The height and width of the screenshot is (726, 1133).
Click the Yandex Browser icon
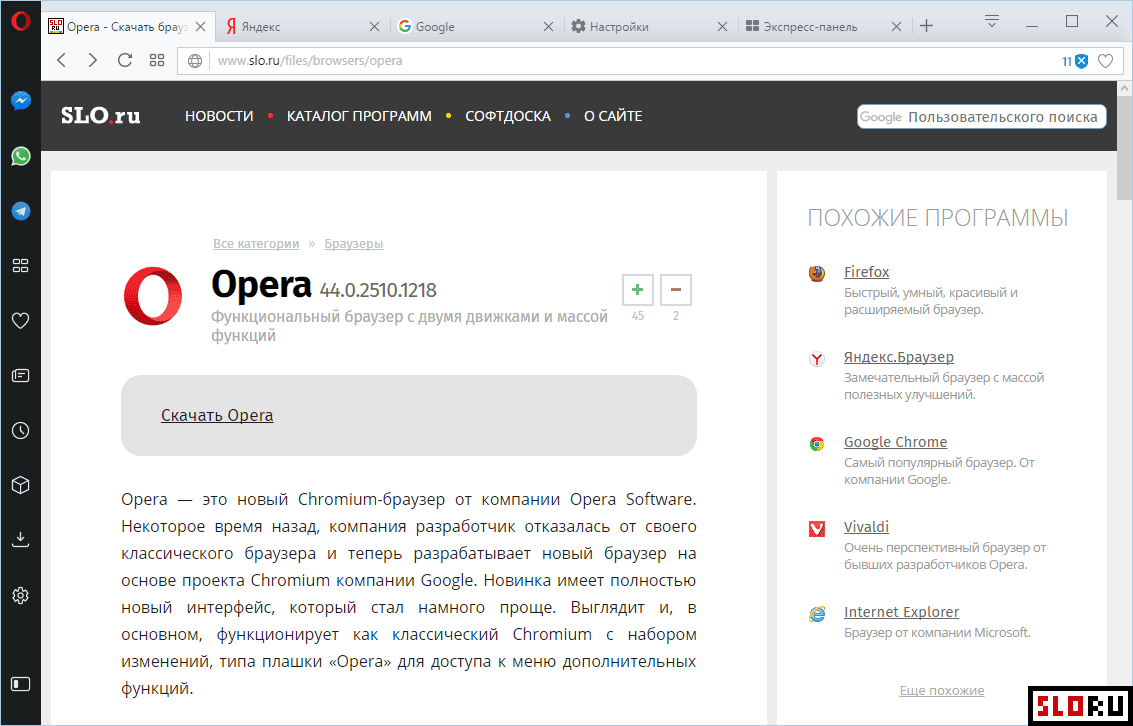pyautogui.click(x=817, y=359)
